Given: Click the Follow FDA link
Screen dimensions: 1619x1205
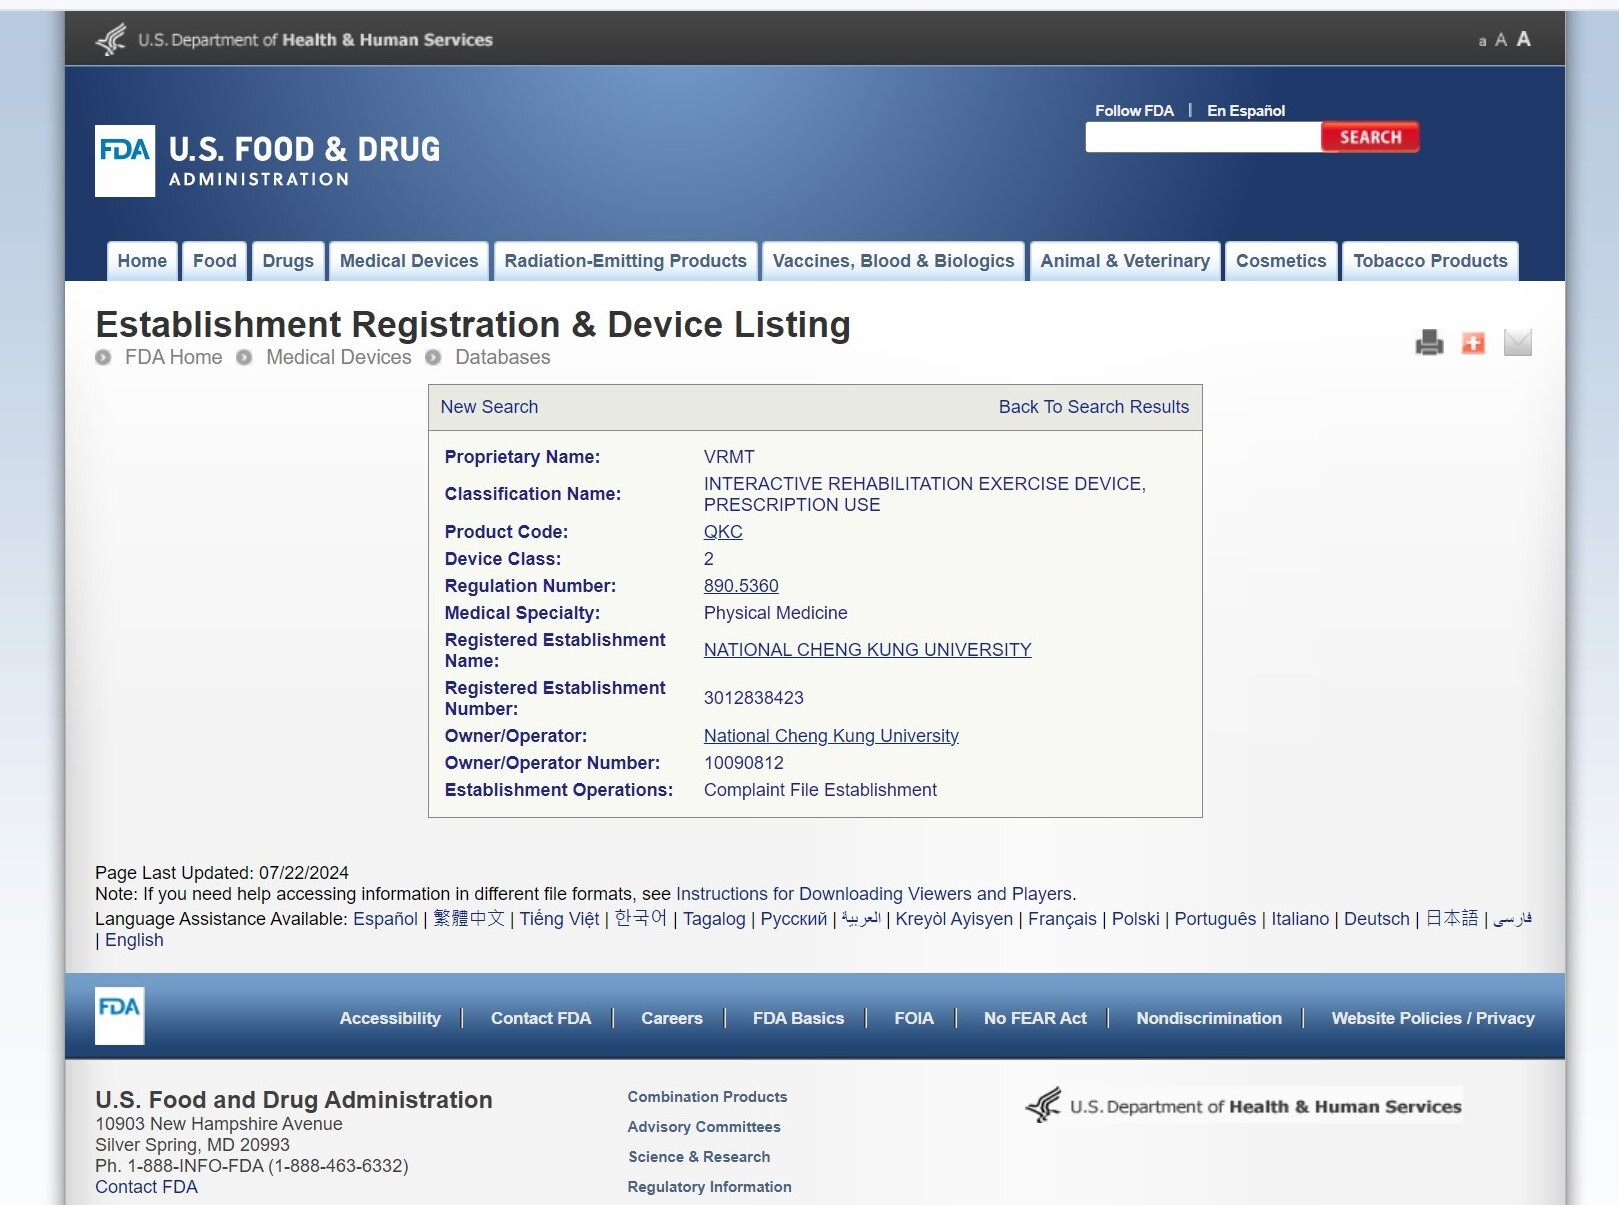Looking at the screenshot, I should [1134, 111].
